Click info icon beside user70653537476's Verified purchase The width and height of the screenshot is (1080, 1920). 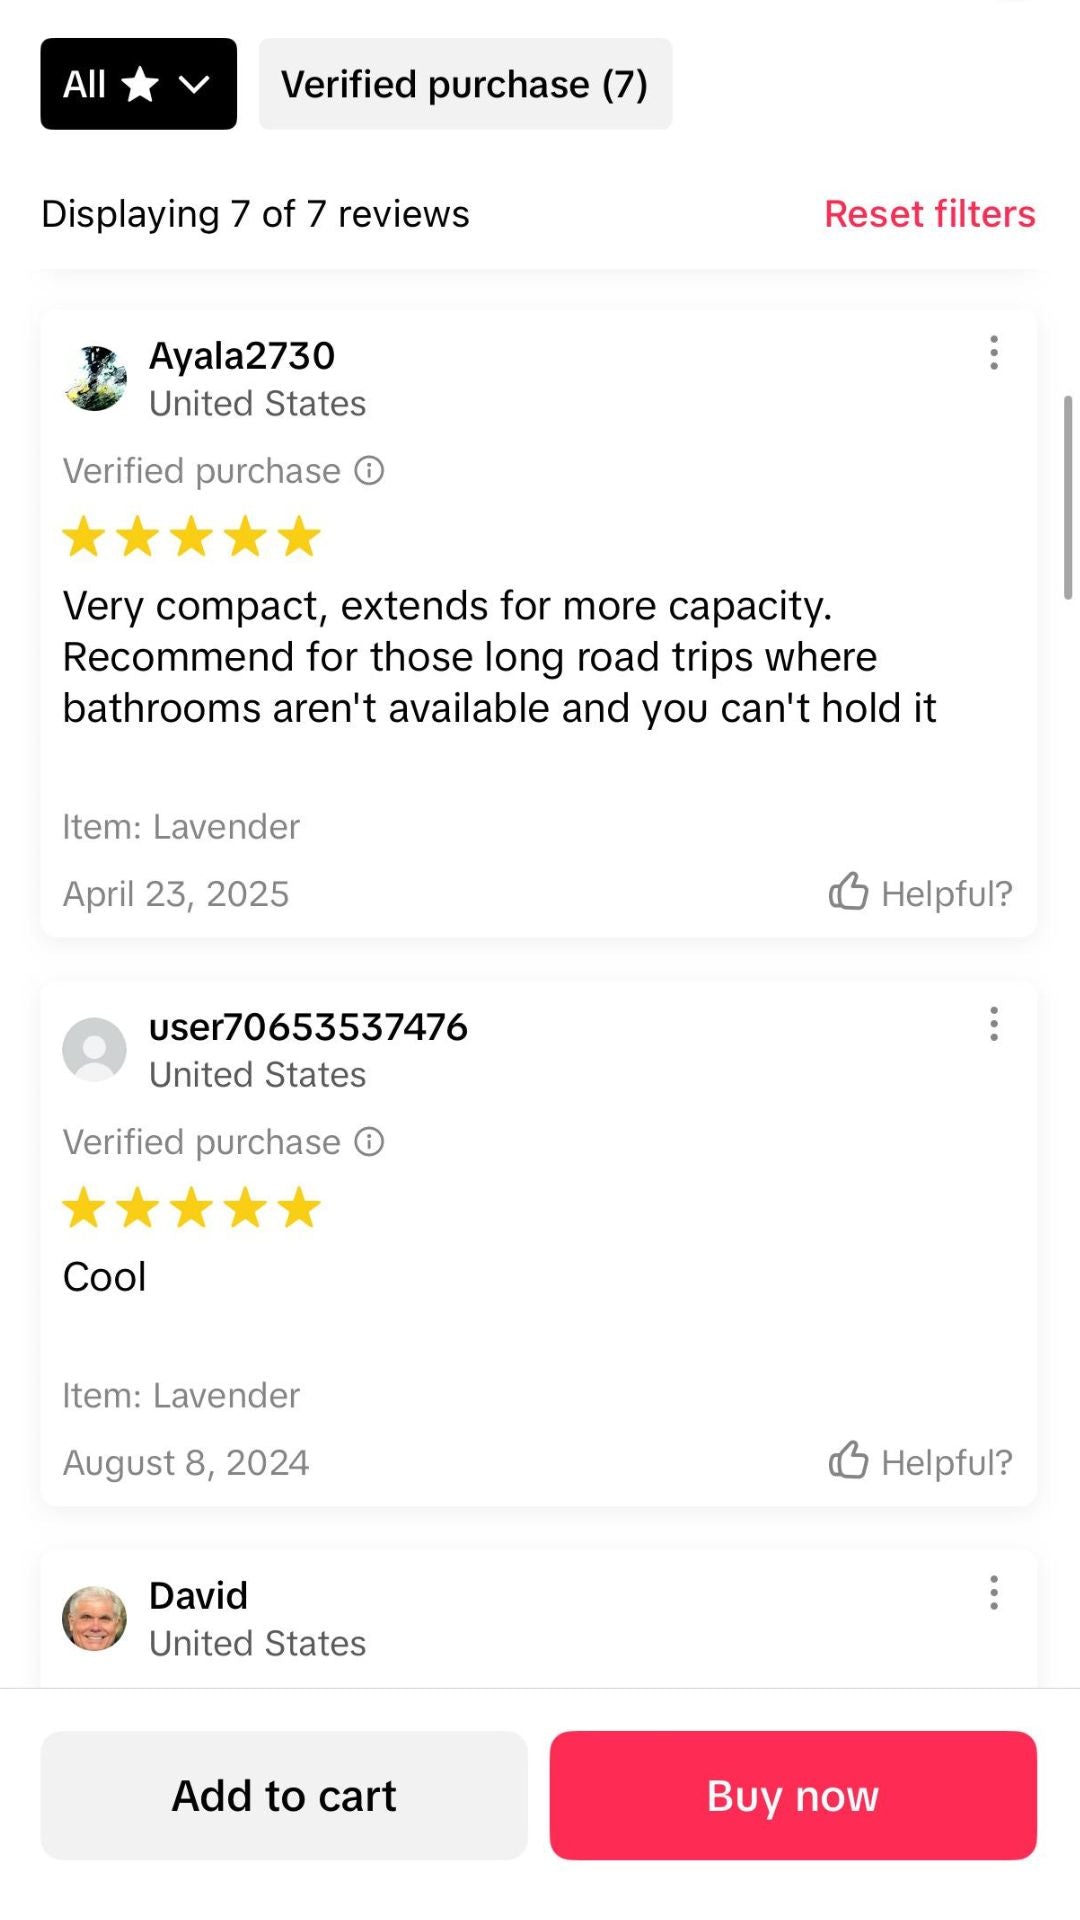coord(369,1142)
